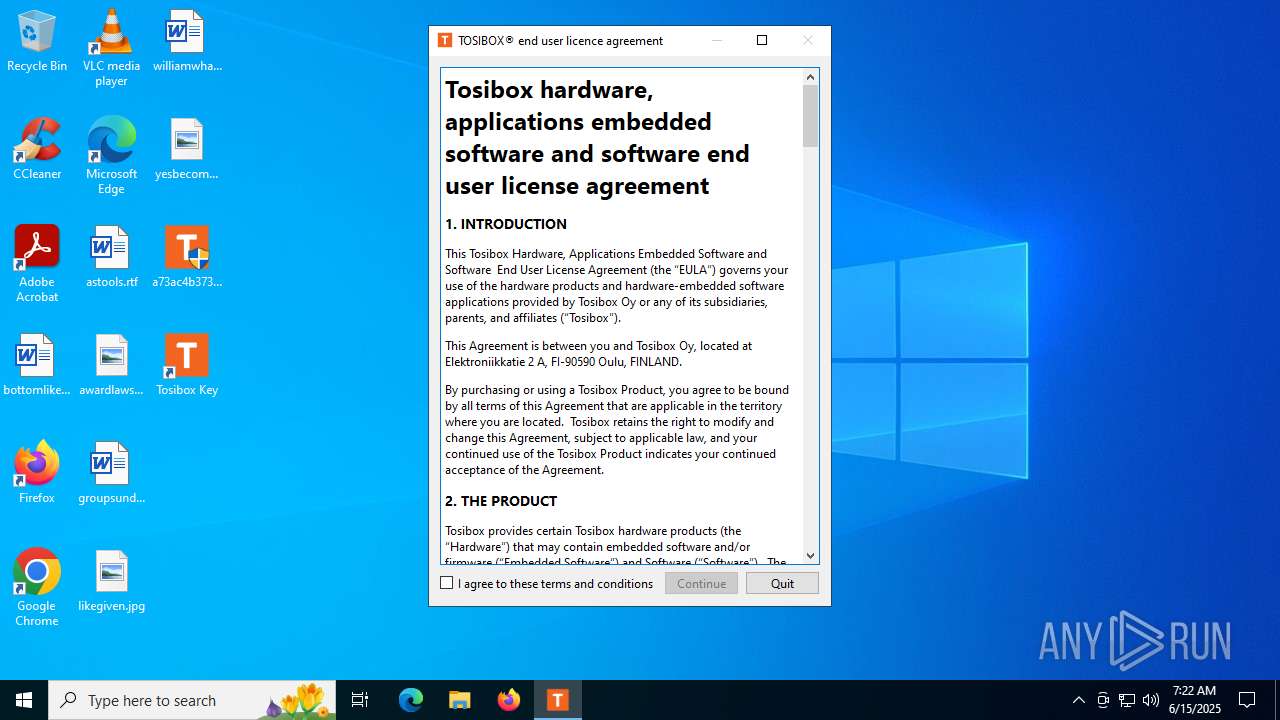The image size is (1280, 720).
Task: Open Microsoft Edge desktop shortcut
Action: click(x=111, y=156)
